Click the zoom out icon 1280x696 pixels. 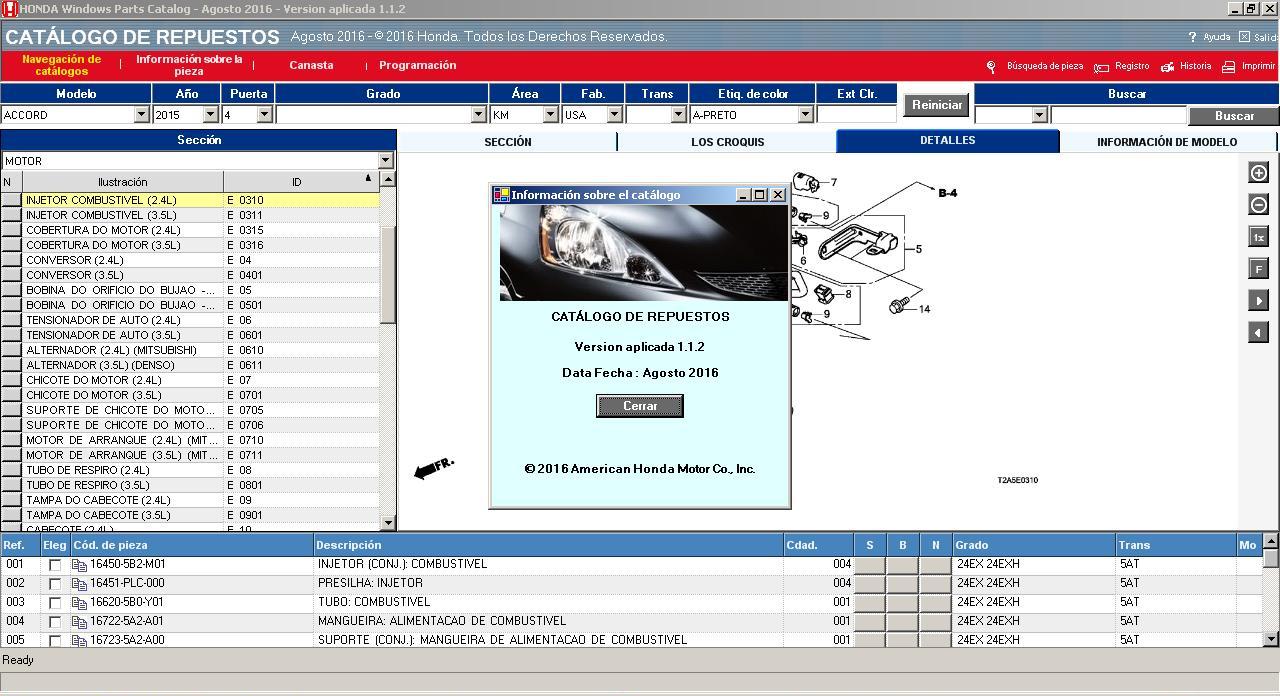click(x=1258, y=204)
